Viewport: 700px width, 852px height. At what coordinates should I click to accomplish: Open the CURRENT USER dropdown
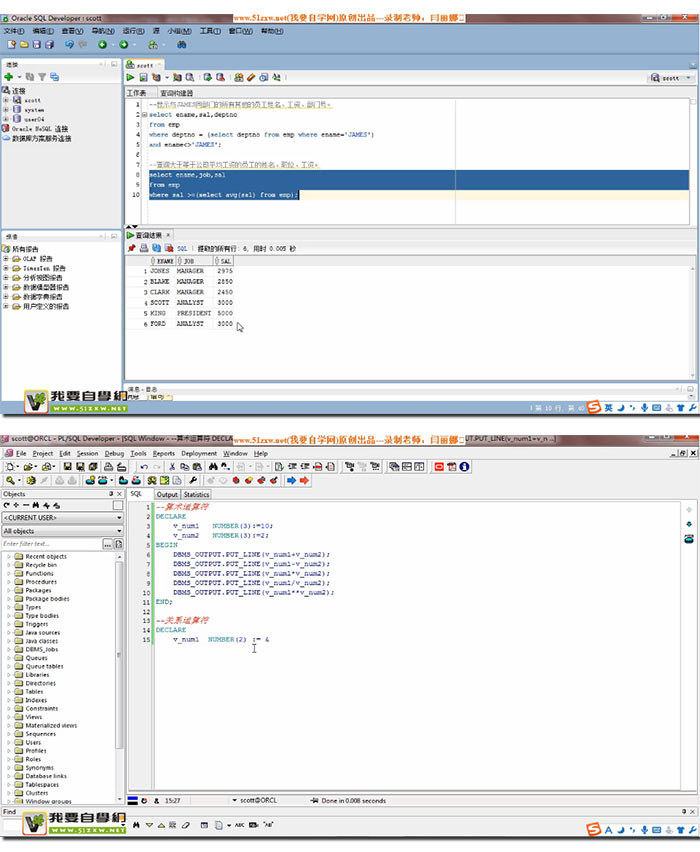pos(62,518)
